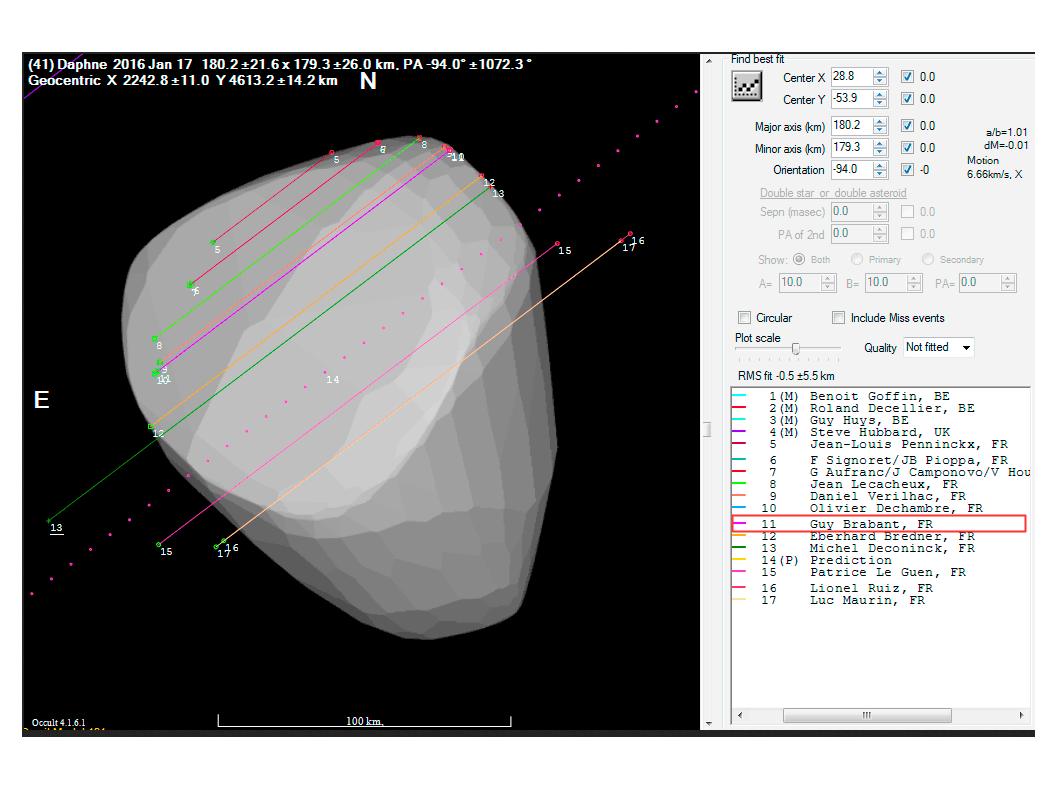
Task: Click the side panel scroll-down arrow
Action: (708, 723)
